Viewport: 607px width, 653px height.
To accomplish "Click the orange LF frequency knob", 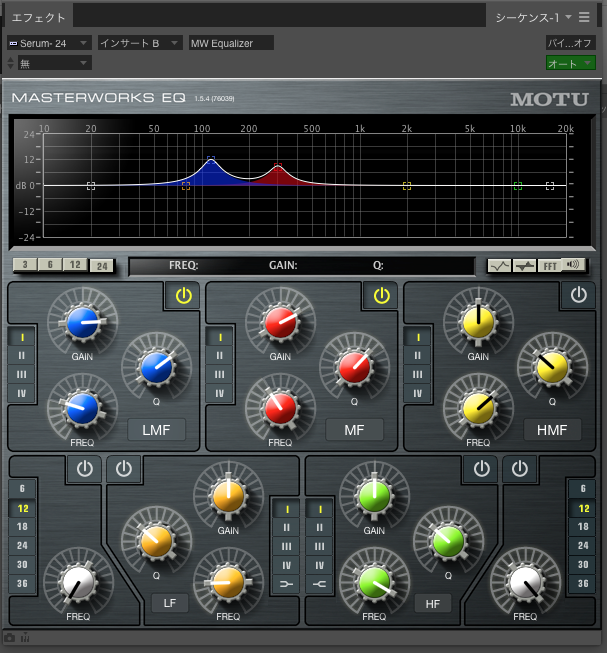I will 228,583.
